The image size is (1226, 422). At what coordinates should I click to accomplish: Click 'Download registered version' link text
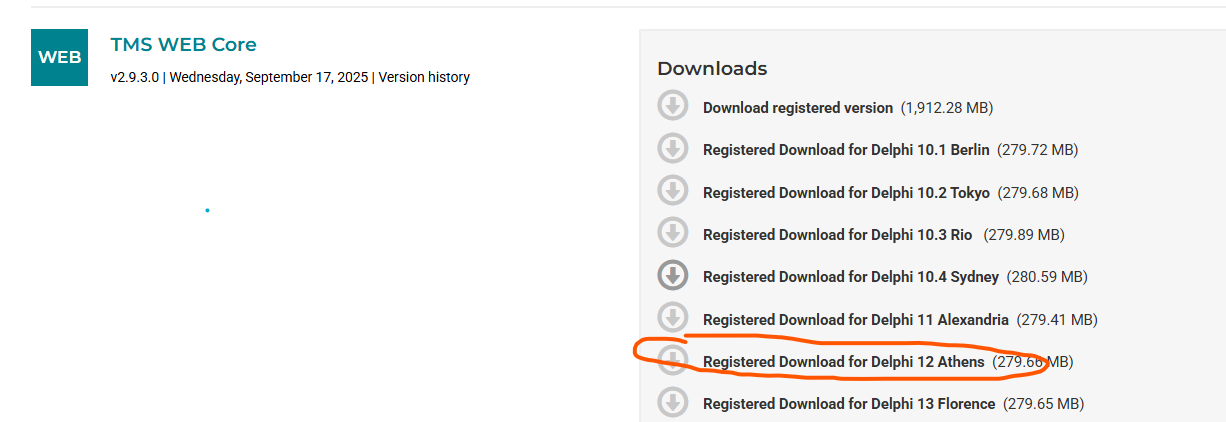pyautogui.click(x=797, y=108)
